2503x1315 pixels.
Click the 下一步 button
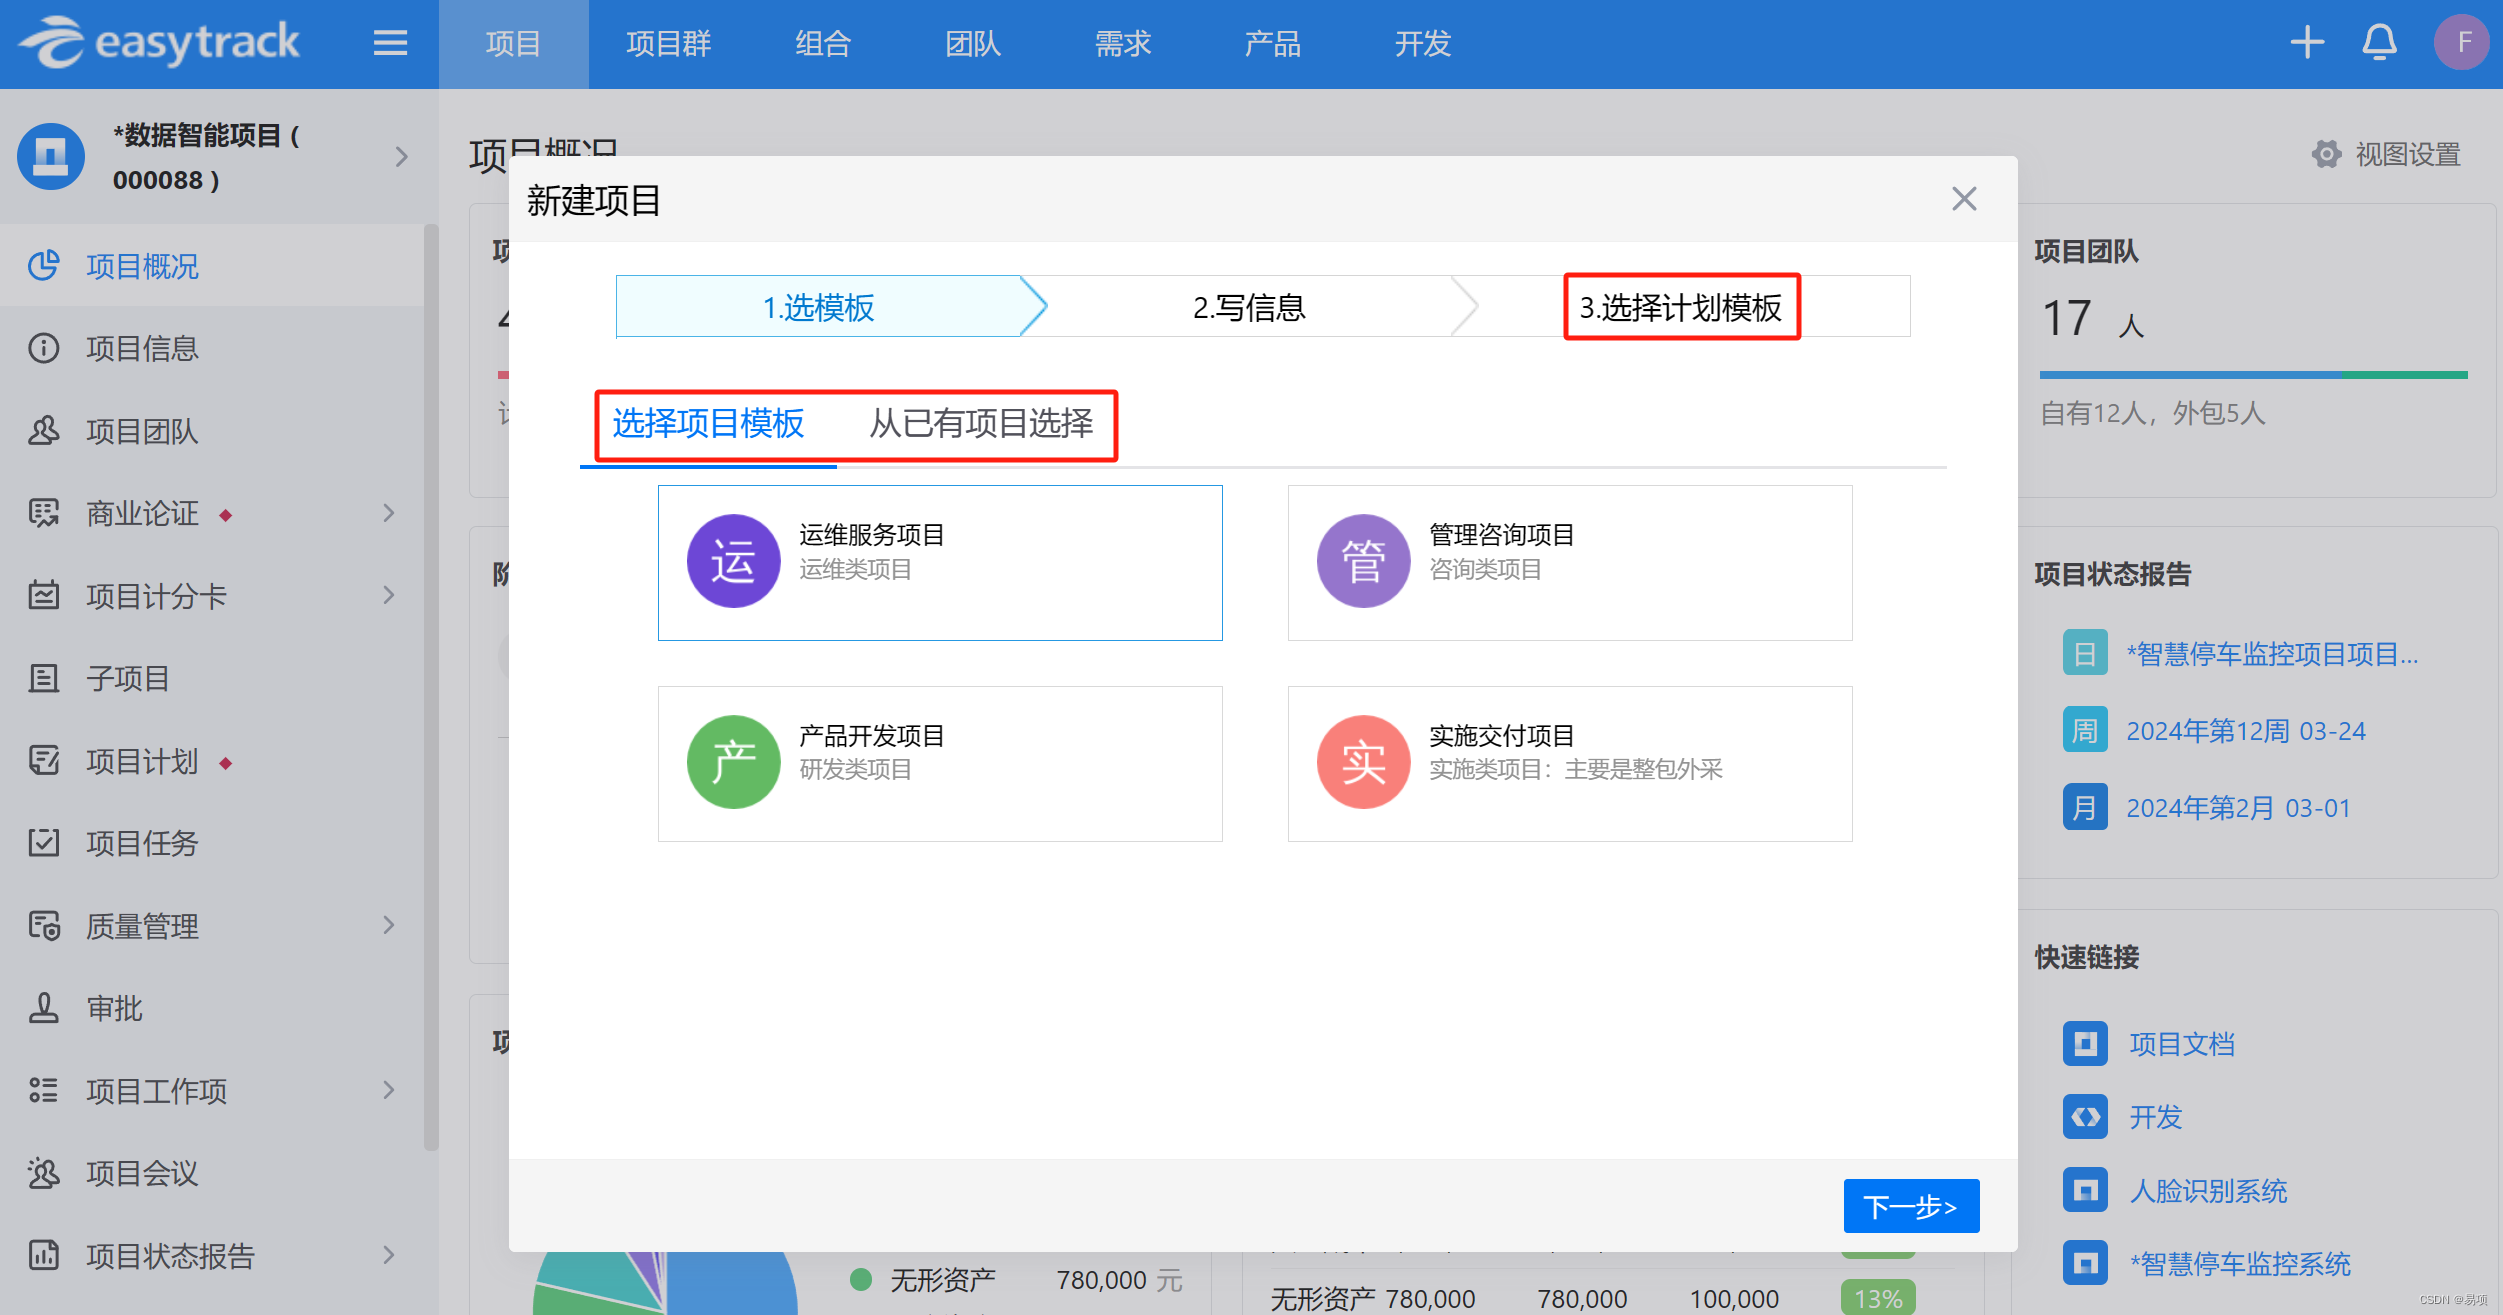1911,1206
